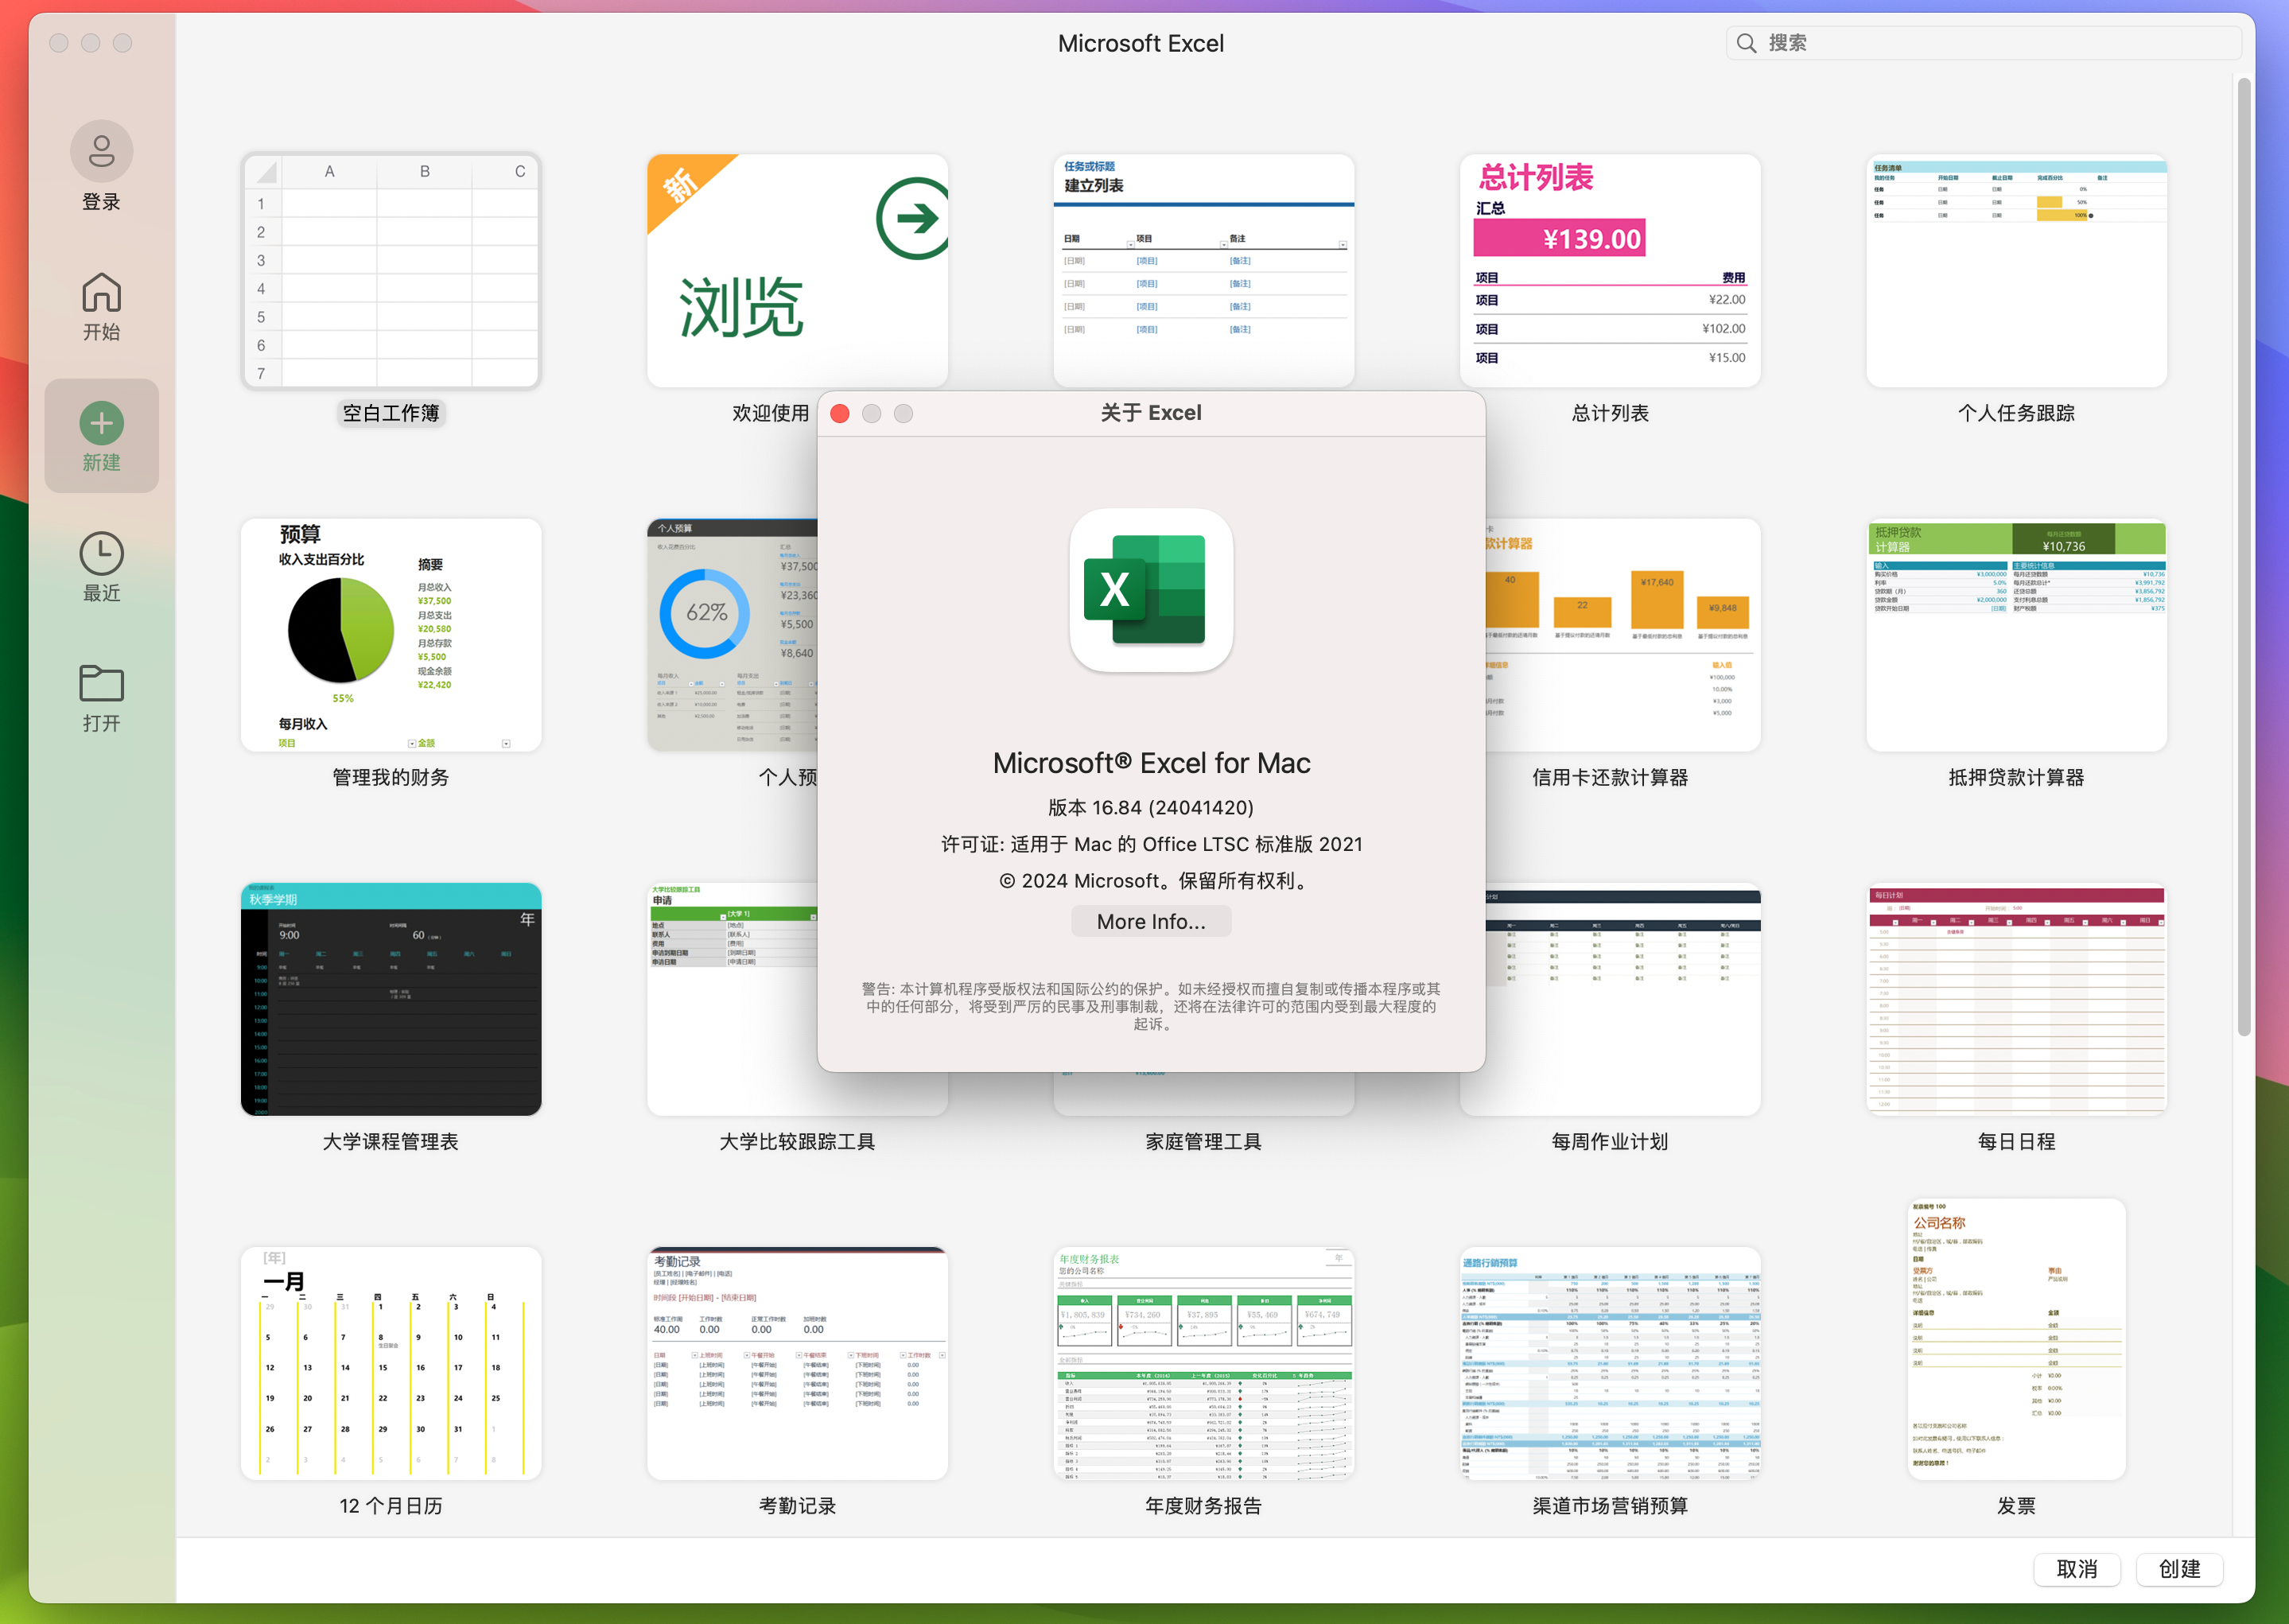Click in the 搜索 search field

pos(1983,43)
